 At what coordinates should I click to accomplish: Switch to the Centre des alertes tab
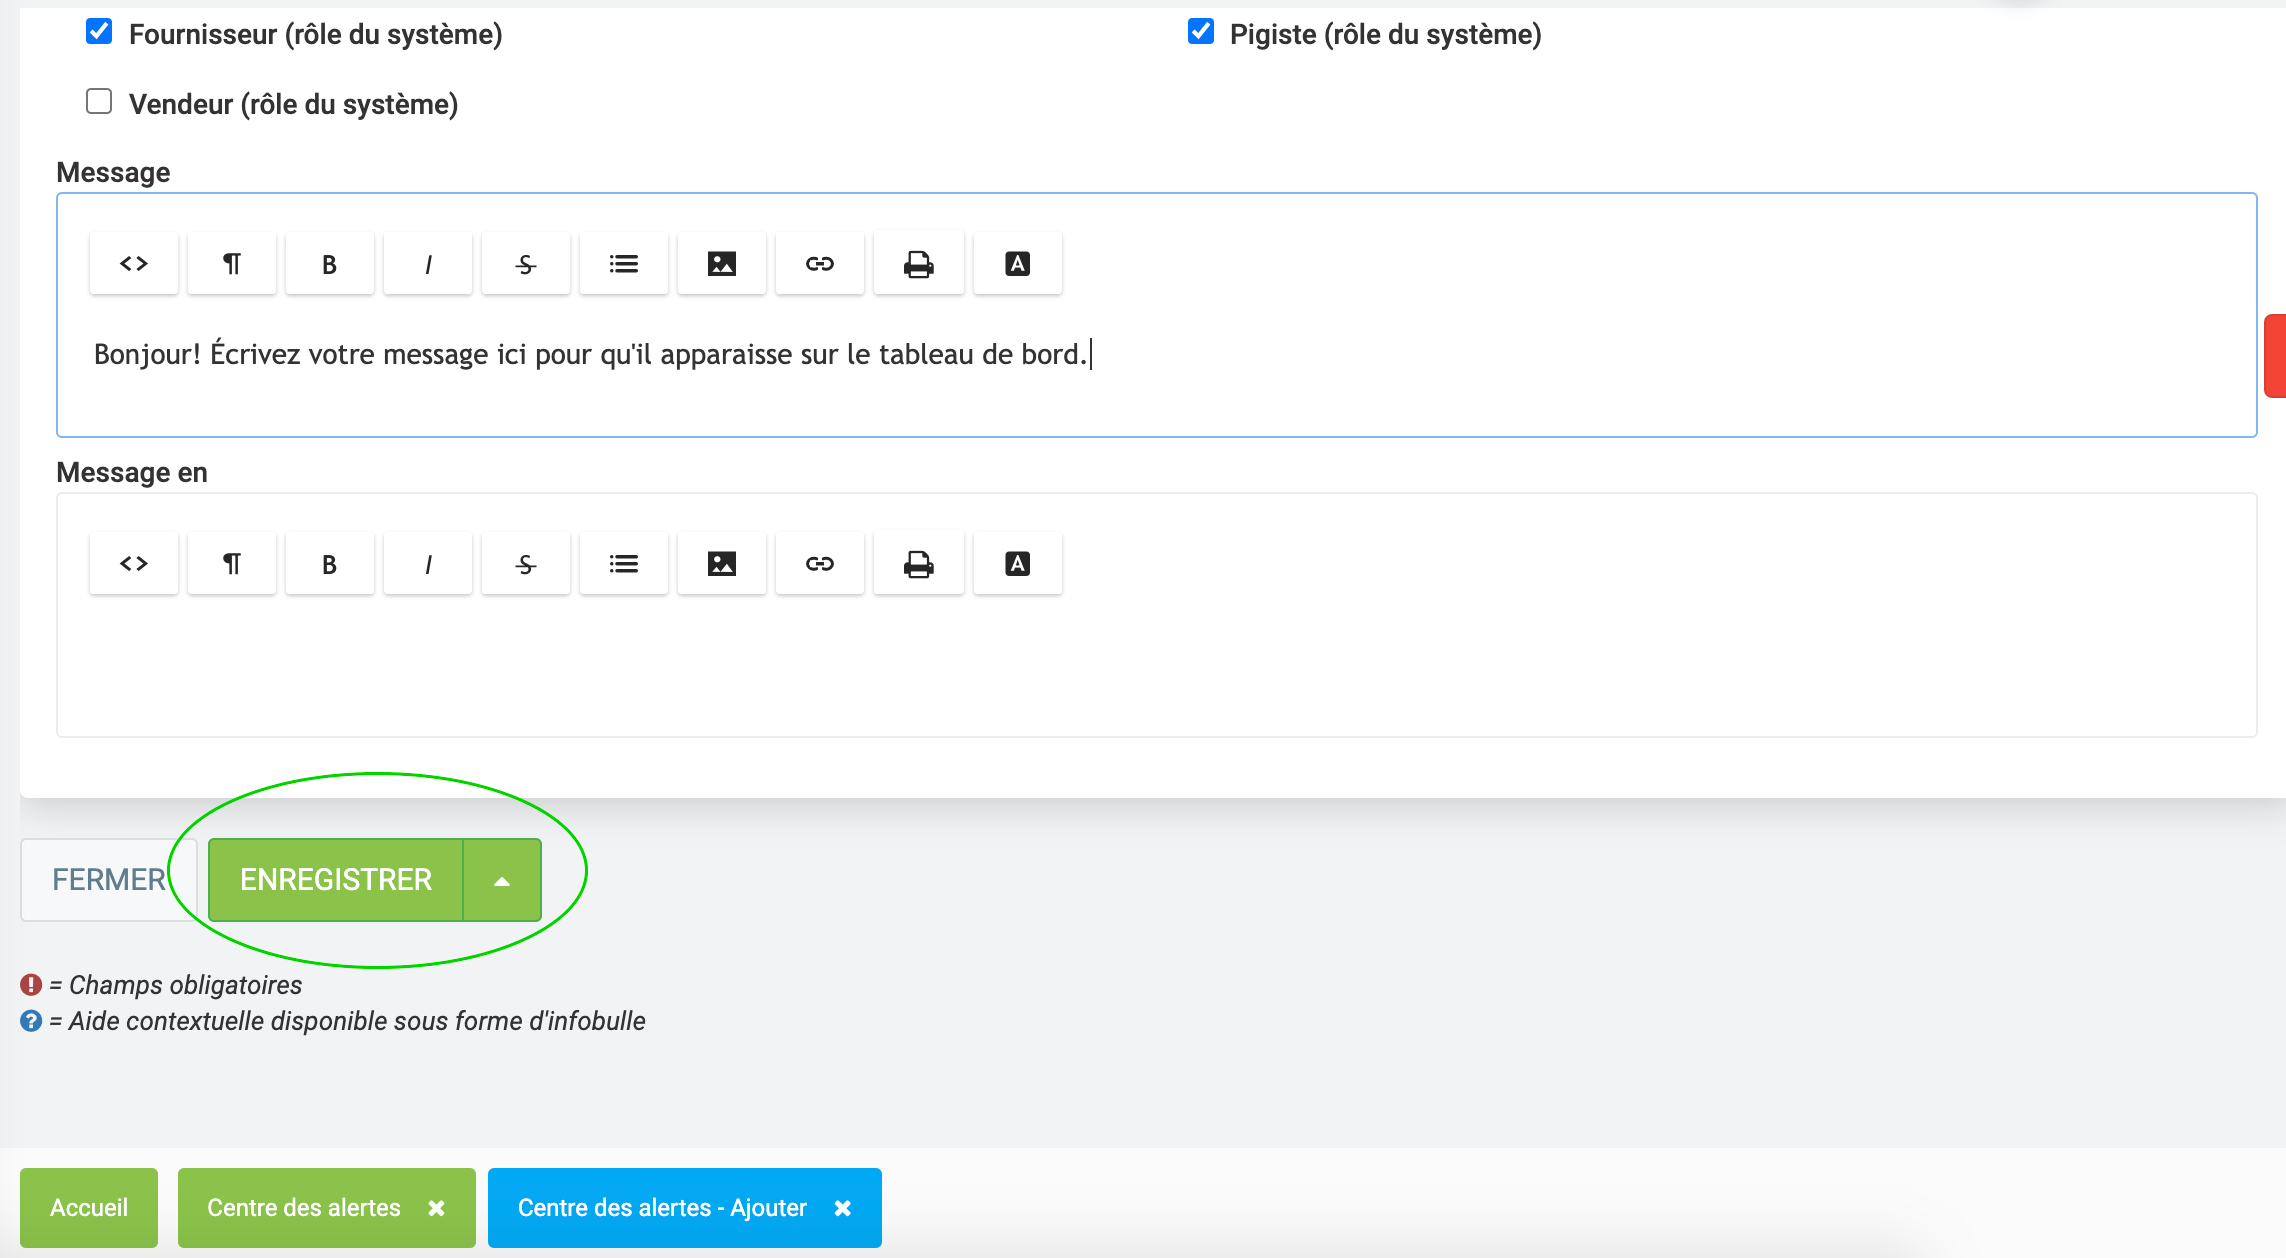tap(304, 1208)
